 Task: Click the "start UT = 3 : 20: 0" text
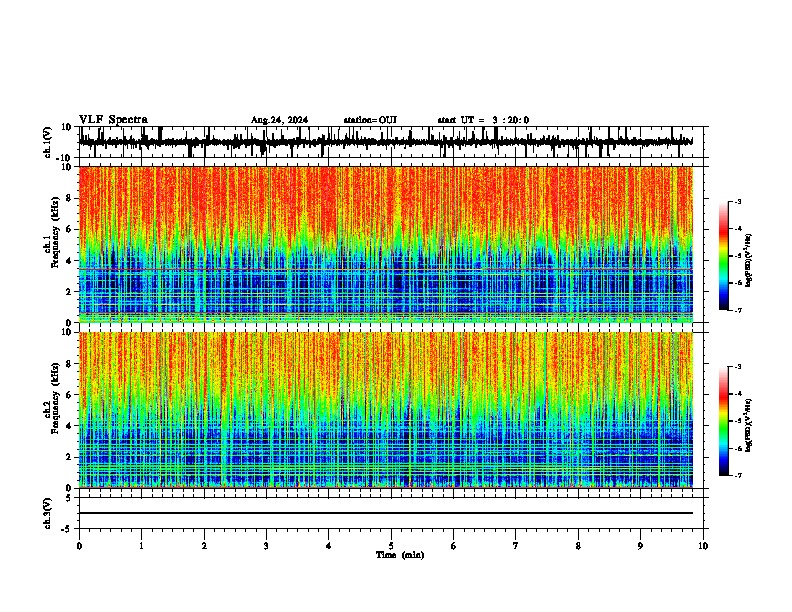coord(483,120)
